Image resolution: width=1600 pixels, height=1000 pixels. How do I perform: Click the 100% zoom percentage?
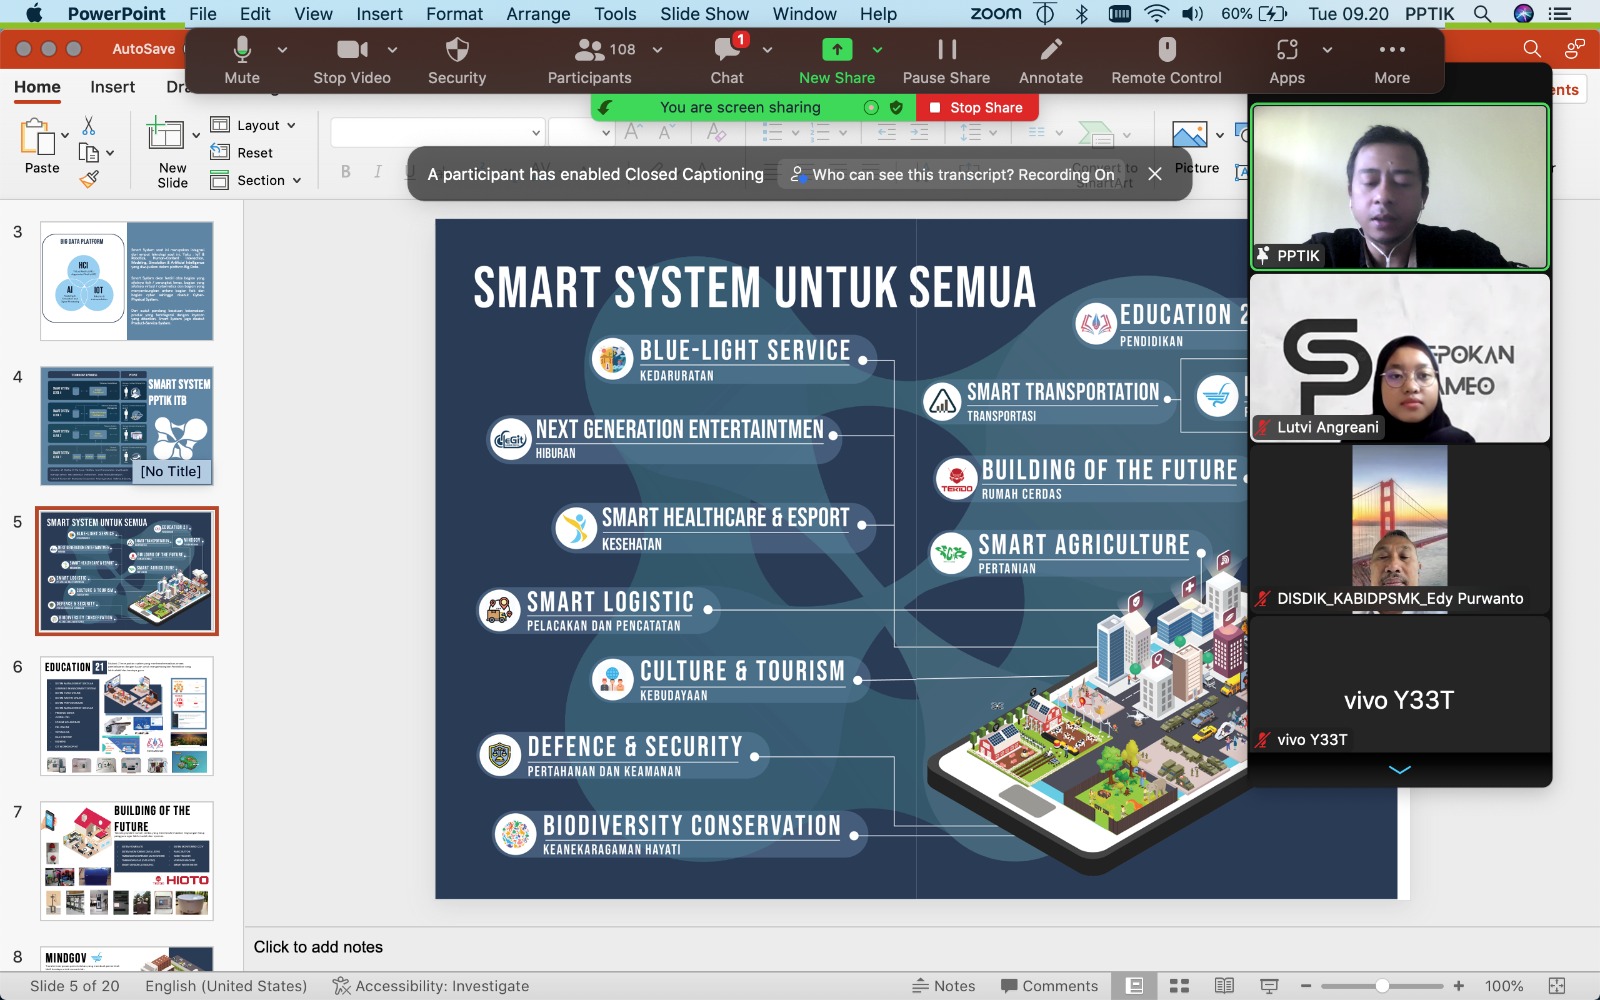(x=1504, y=986)
